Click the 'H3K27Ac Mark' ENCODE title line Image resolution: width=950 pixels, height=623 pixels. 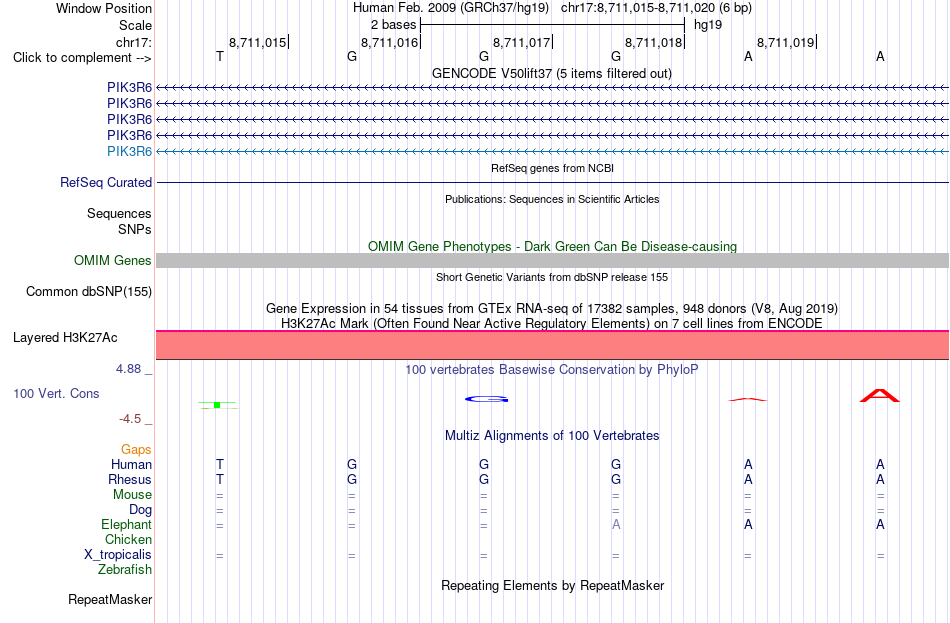(x=552, y=324)
